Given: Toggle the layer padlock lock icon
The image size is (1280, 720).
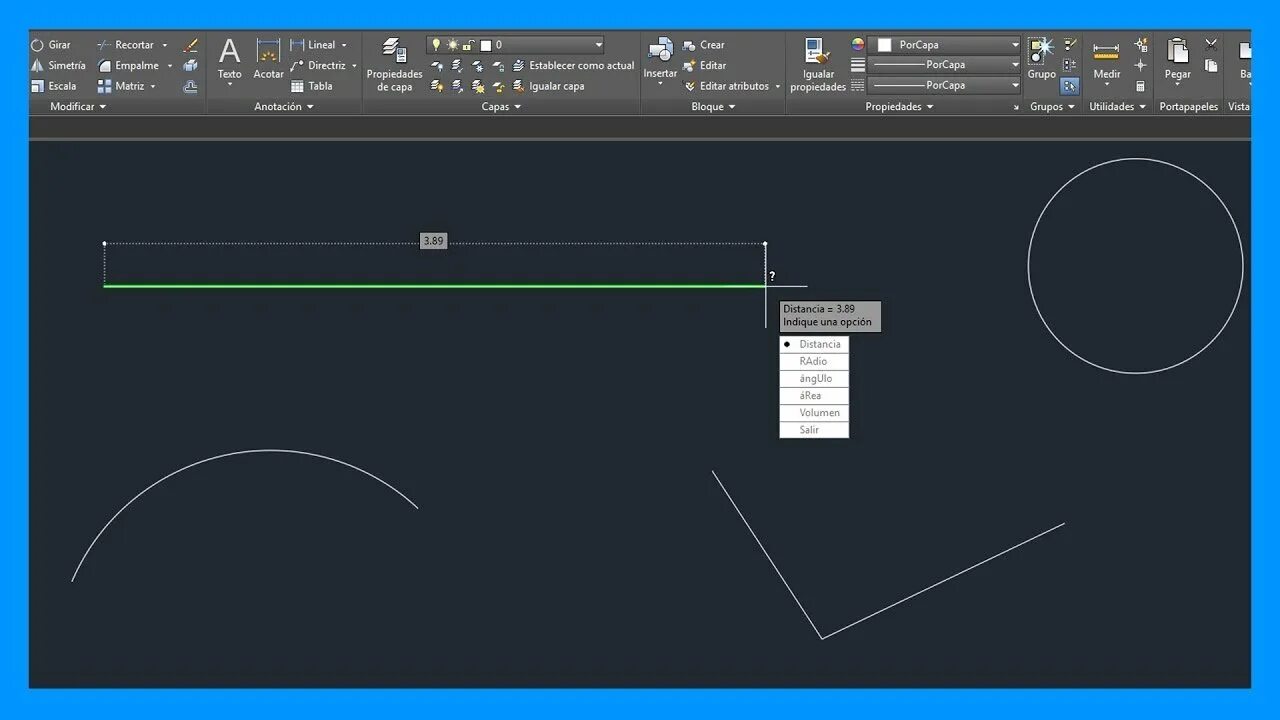Looking at the screenshot, I should coord(467,45).
